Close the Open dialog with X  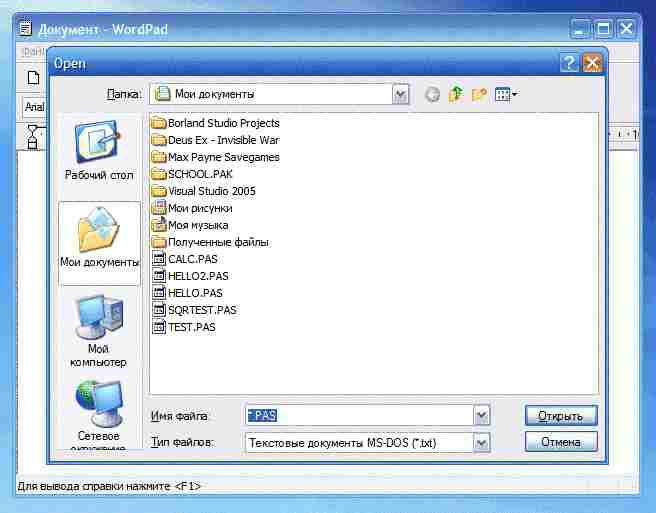(x=592, y=64)
